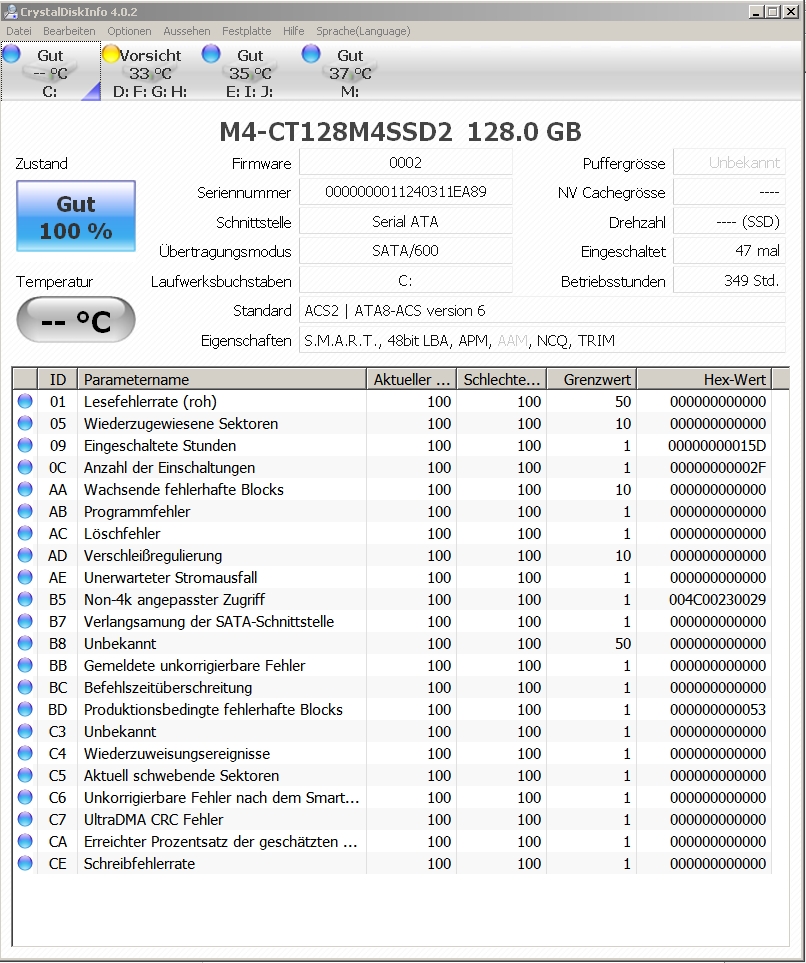
Task: Click the status orb for row ID B7
Action: point(25,622)
